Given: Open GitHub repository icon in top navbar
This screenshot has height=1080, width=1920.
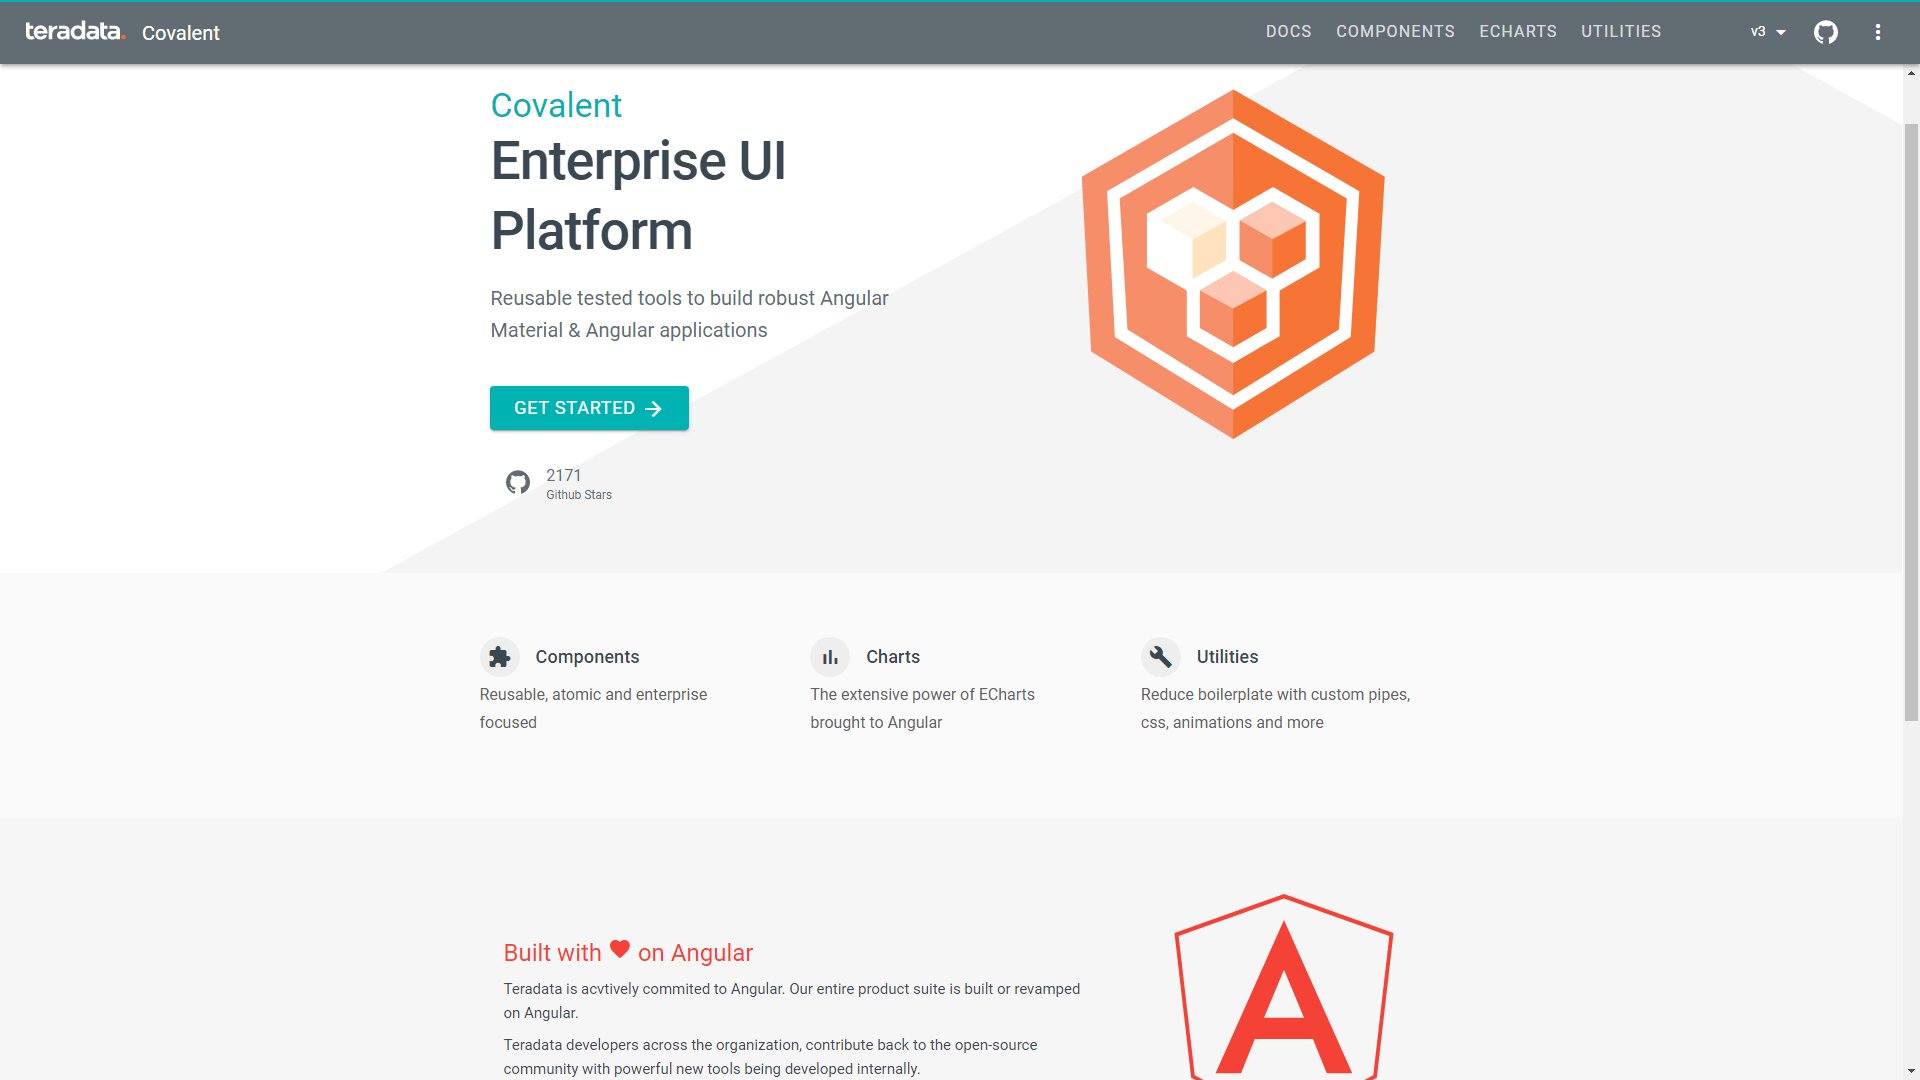Looking at the screenshot, I should [x=1826, y=32].
